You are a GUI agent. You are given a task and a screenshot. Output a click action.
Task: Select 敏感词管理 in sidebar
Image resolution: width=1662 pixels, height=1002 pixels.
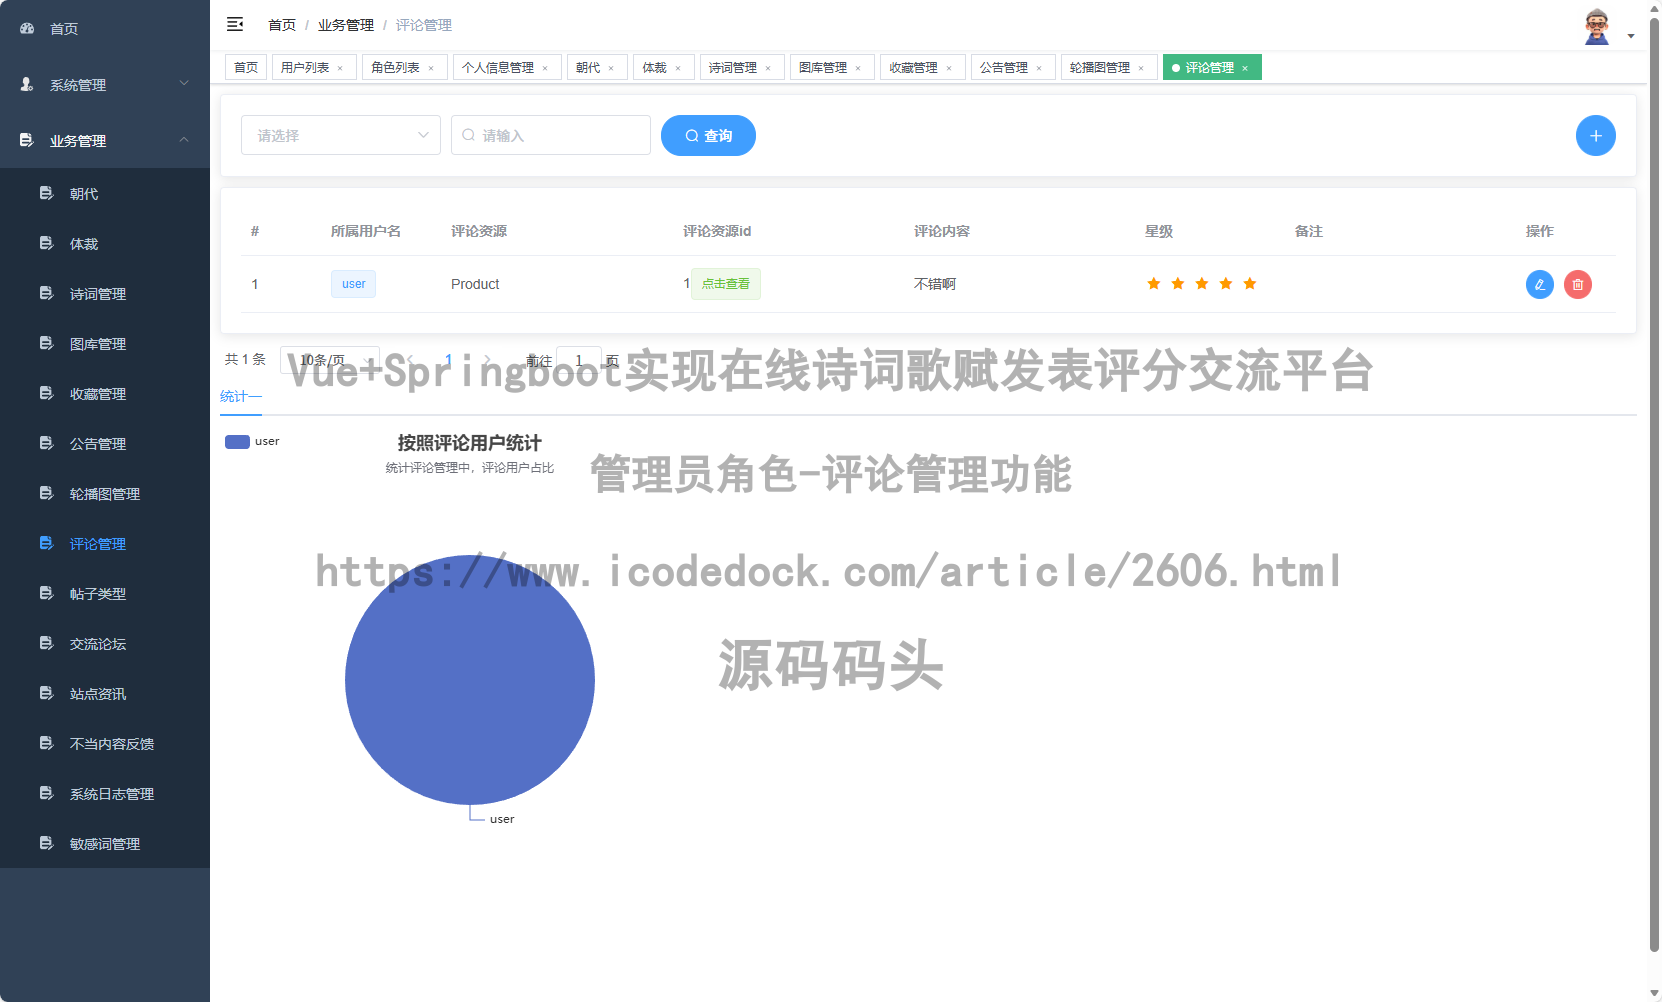[x=104, y=843]
